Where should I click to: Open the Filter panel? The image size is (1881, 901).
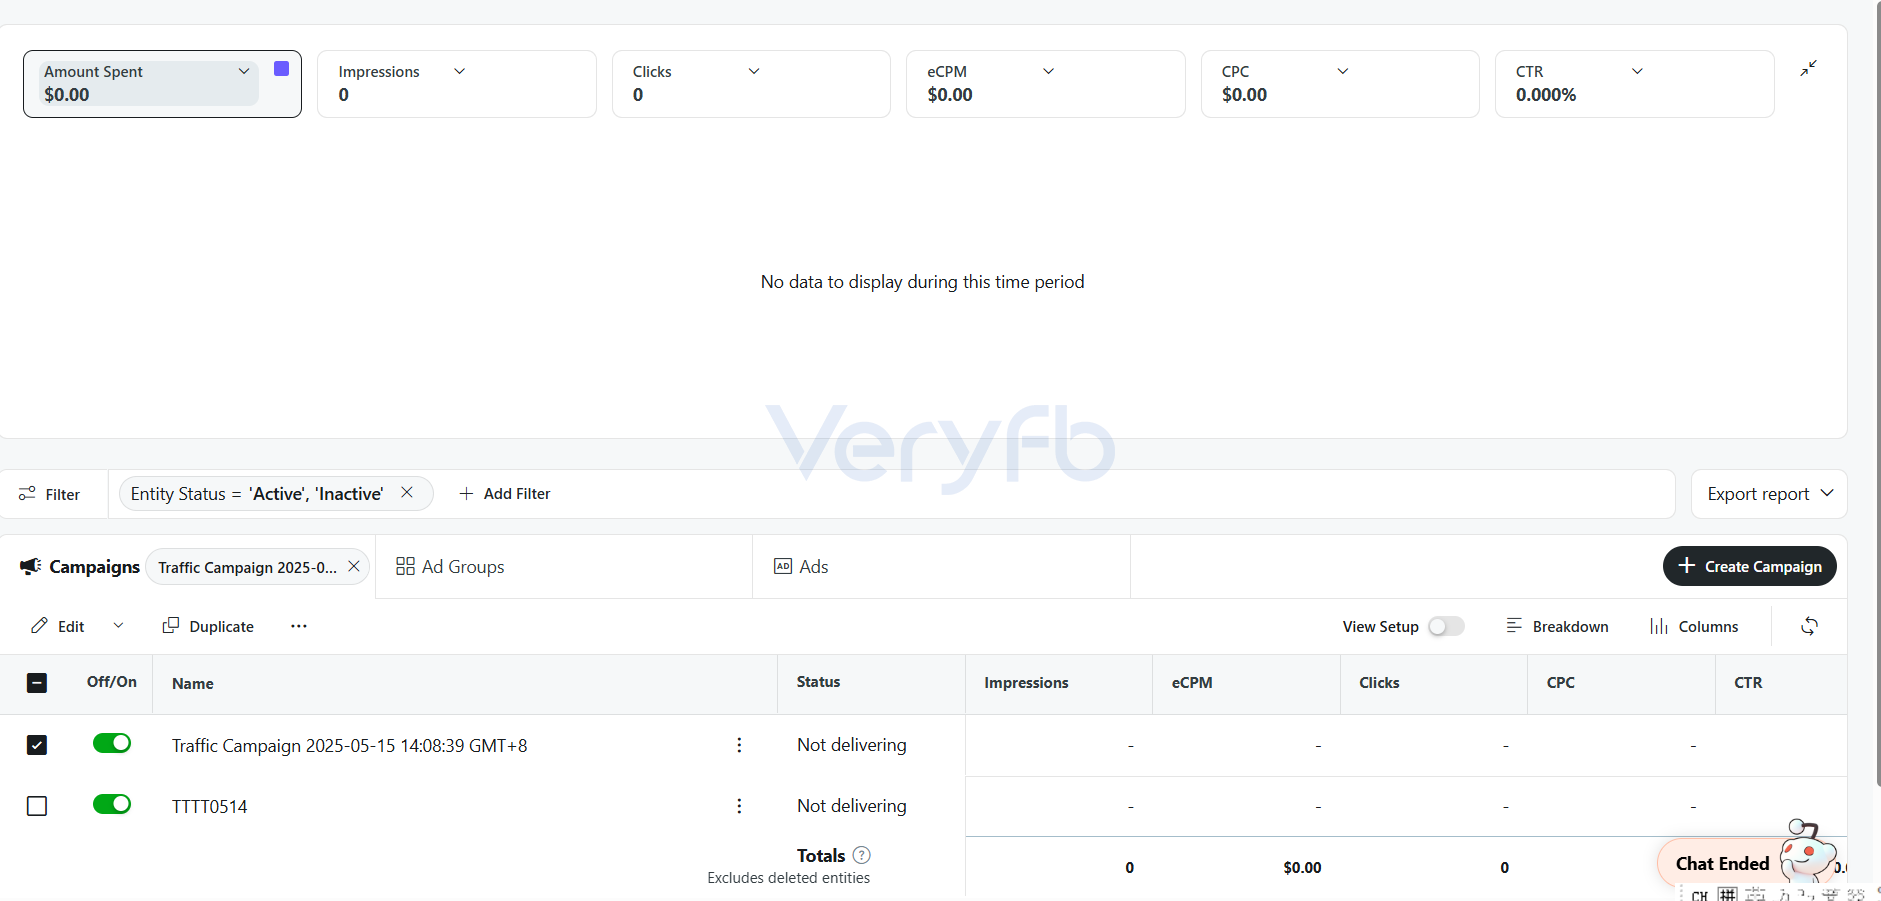coord(50,494)
